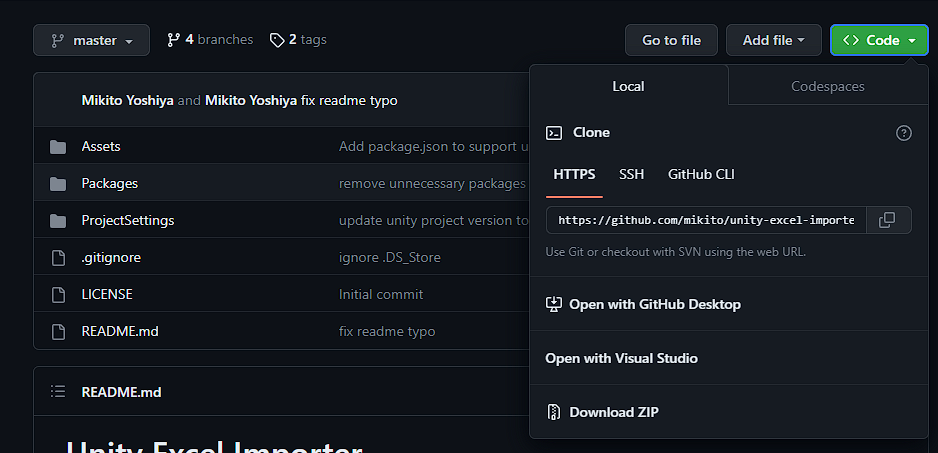Open the Assets folder
This screenshot has width=938, height=453.
coord(101,146)
